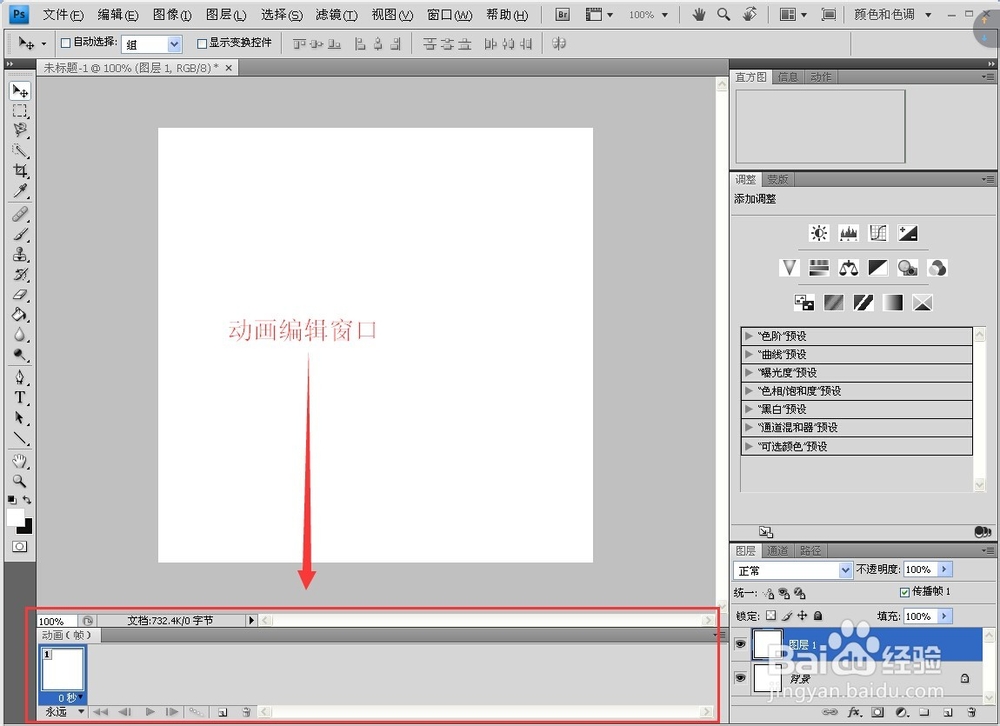Select the Clone Stamp tool
The width and height of the screenshot is (1000, 726).
[x=20, y=254]
